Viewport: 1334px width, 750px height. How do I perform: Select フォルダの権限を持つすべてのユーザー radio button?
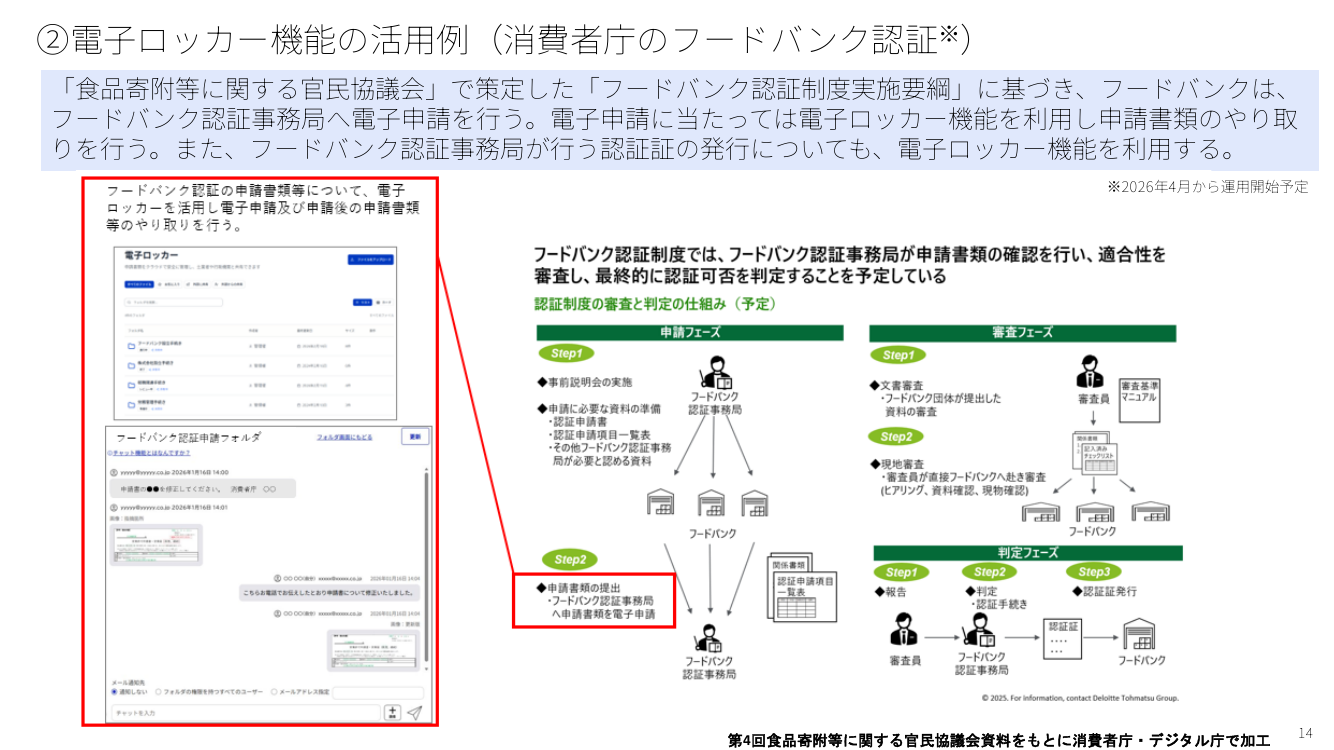coord(158,692)
